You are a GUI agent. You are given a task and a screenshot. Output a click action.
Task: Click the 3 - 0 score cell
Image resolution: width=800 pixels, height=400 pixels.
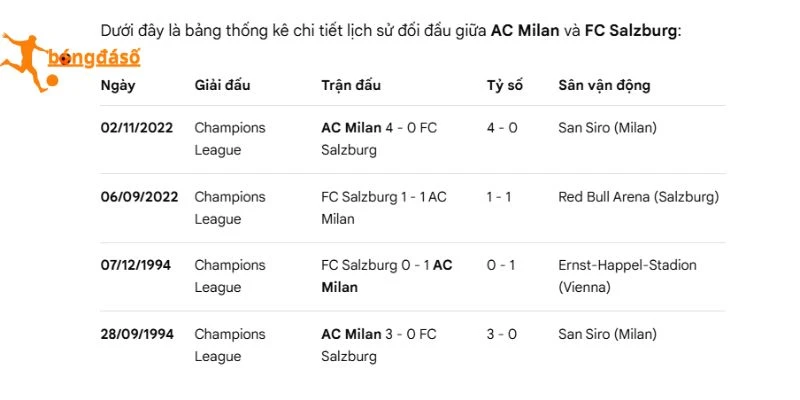pyautogui.click(x=502, y=334)
